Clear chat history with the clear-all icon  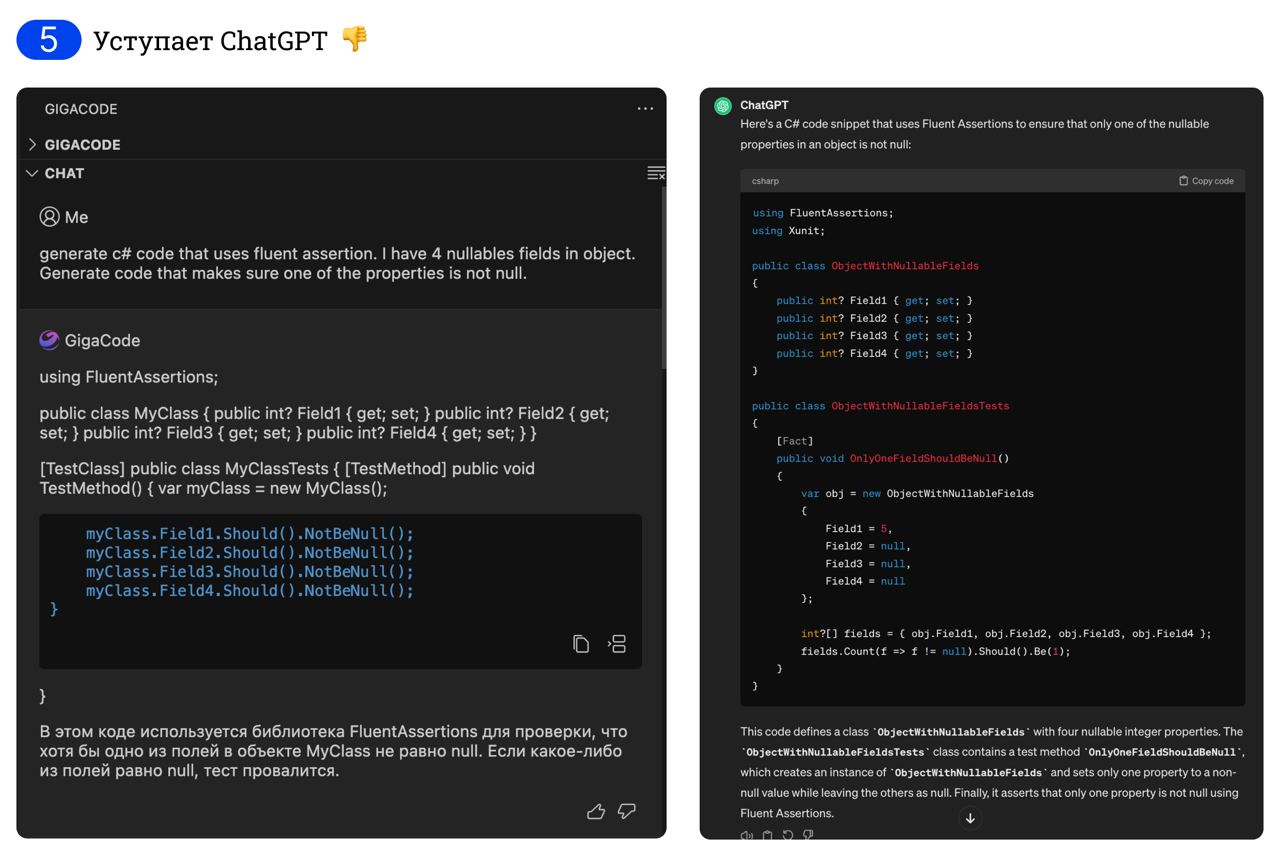(656, 174)
